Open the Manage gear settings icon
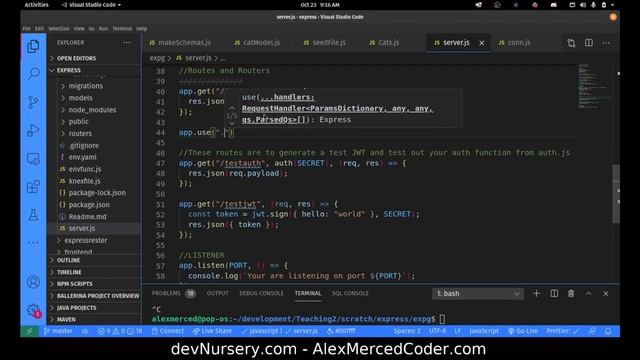 [x=33, y=310]
